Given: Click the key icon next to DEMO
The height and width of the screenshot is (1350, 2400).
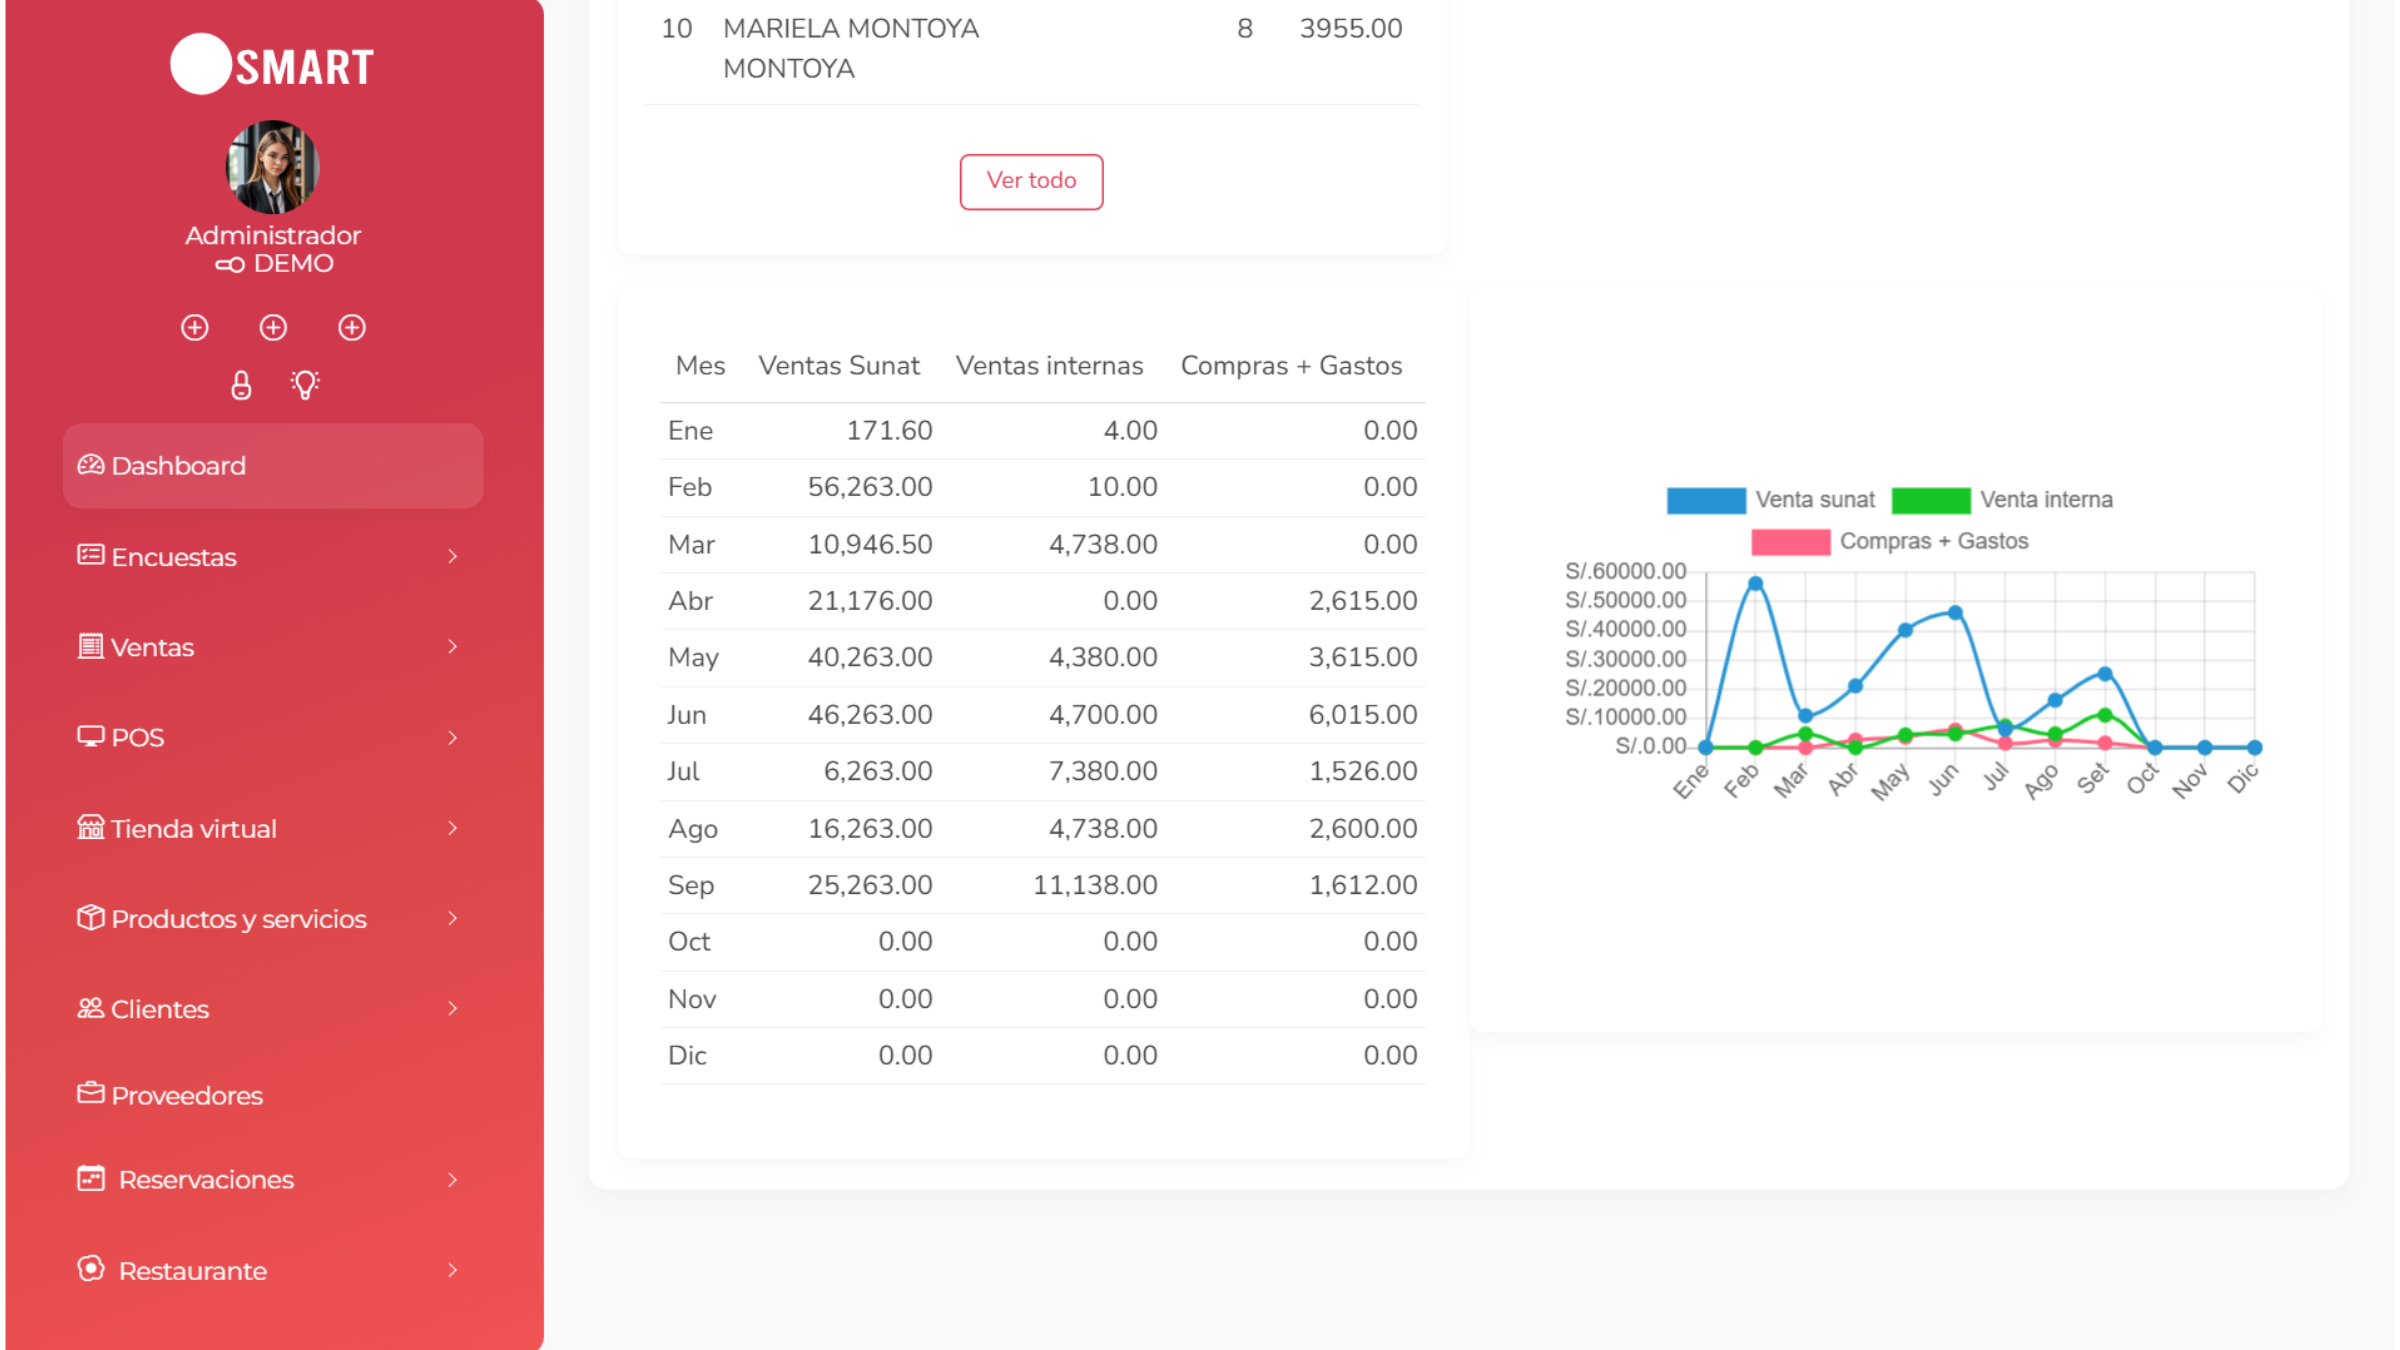Looking at the screenshot, I should click(230, 265).
